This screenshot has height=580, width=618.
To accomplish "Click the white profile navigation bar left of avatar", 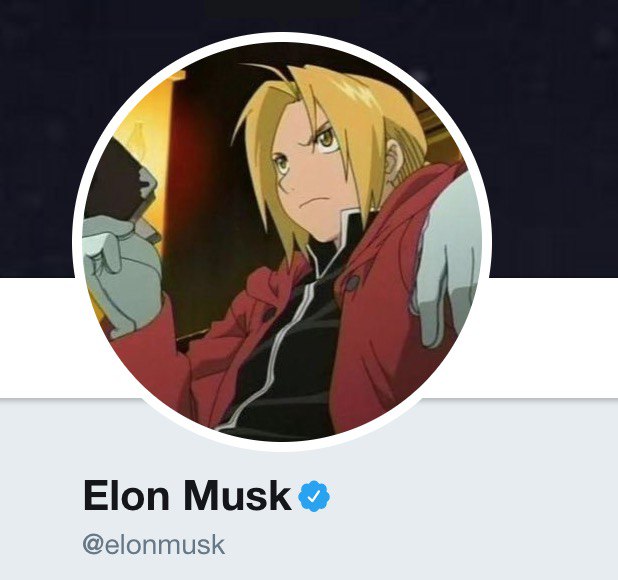I will click(x=37, y=338).
